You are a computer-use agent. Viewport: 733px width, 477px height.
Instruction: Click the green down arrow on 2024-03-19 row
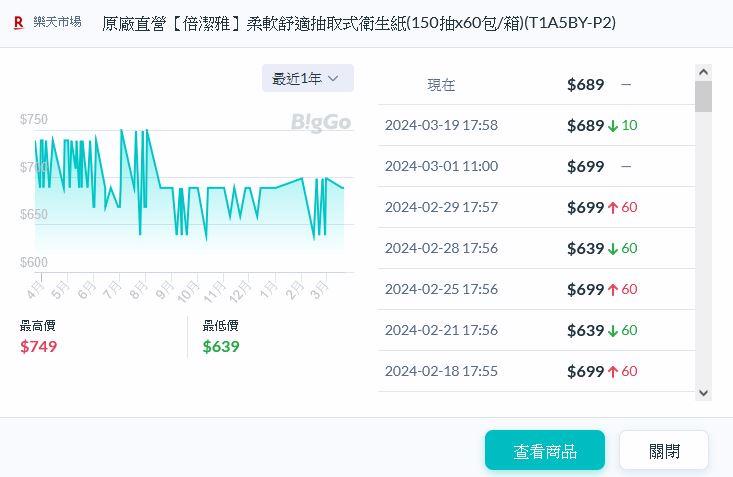coord(613,126)
